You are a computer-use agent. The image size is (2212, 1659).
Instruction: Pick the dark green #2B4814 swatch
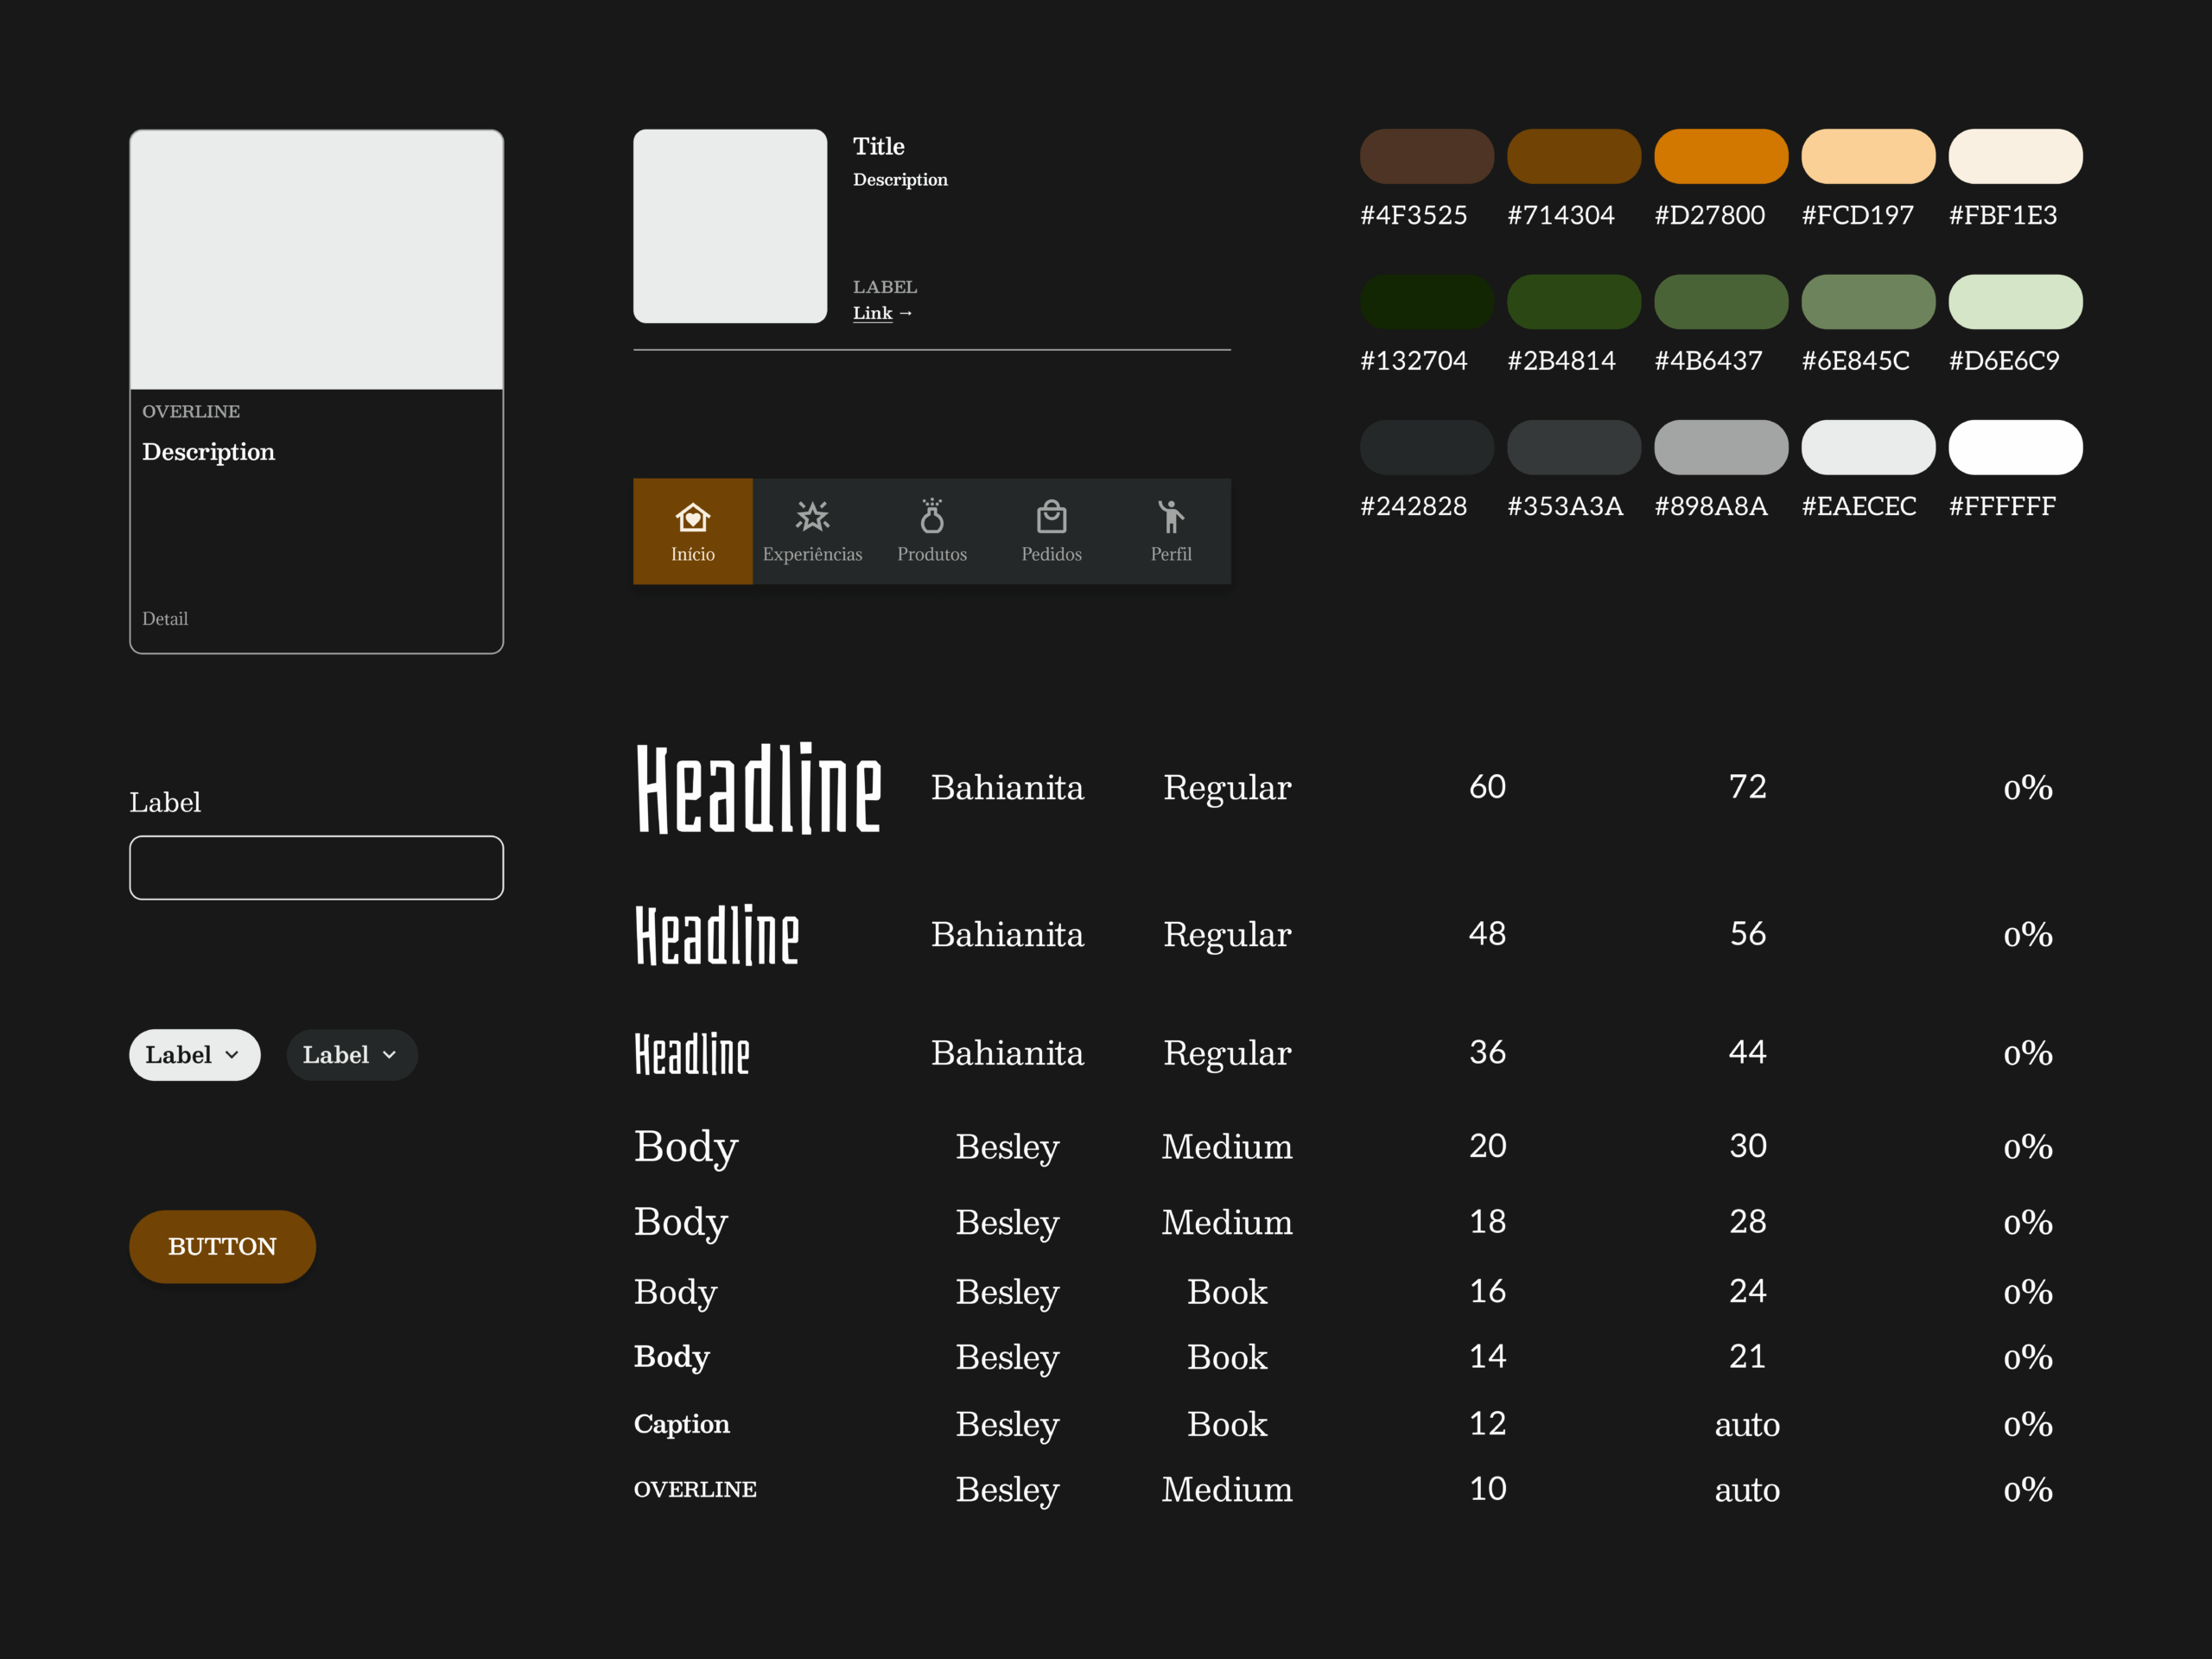pyautogui.click(x=1573, y=302)
